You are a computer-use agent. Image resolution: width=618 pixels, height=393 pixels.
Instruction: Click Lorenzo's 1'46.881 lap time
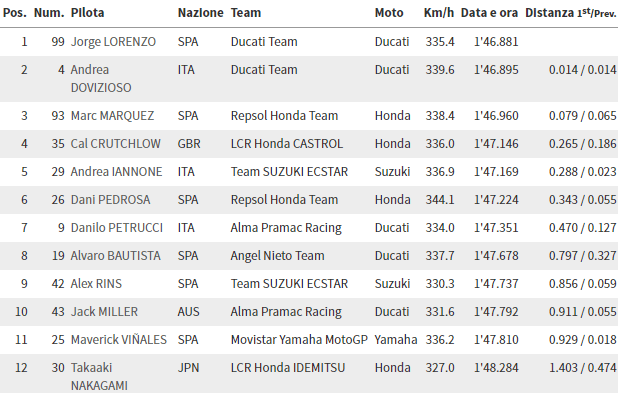tap(496, 42)
